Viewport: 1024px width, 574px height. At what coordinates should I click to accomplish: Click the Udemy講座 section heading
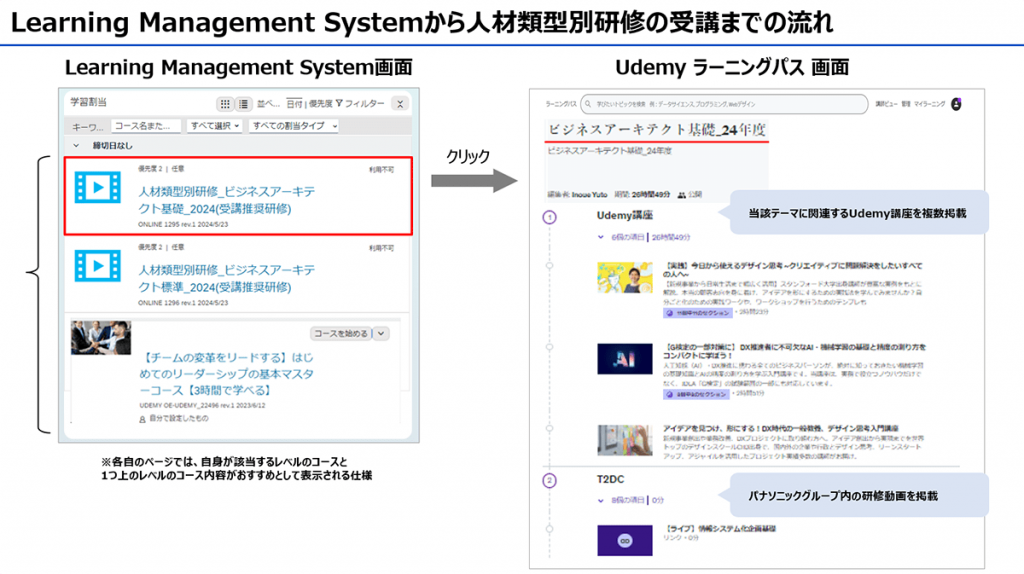pos(624,215)
